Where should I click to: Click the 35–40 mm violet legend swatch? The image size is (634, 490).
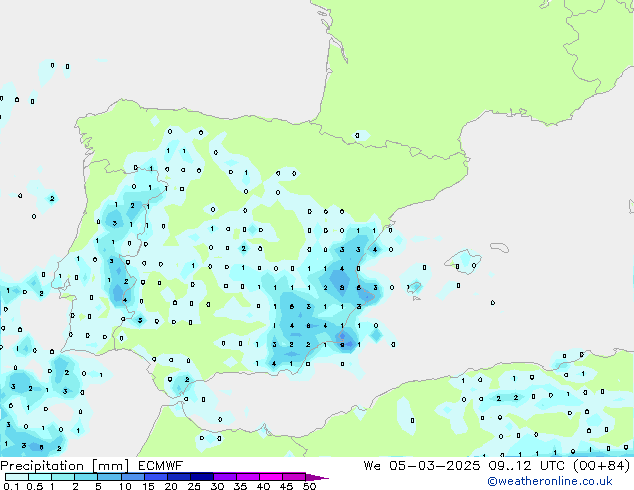[248, 477]
